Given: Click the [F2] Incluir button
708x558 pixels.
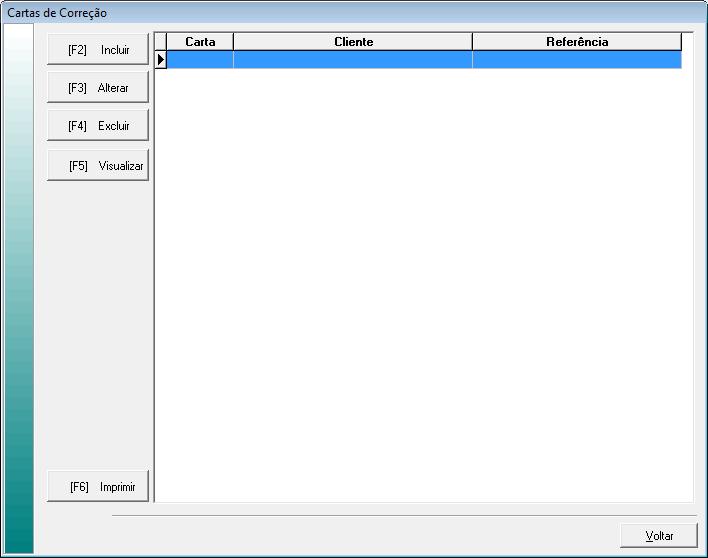Looking at the screenshot, I should tap(98, 49).
